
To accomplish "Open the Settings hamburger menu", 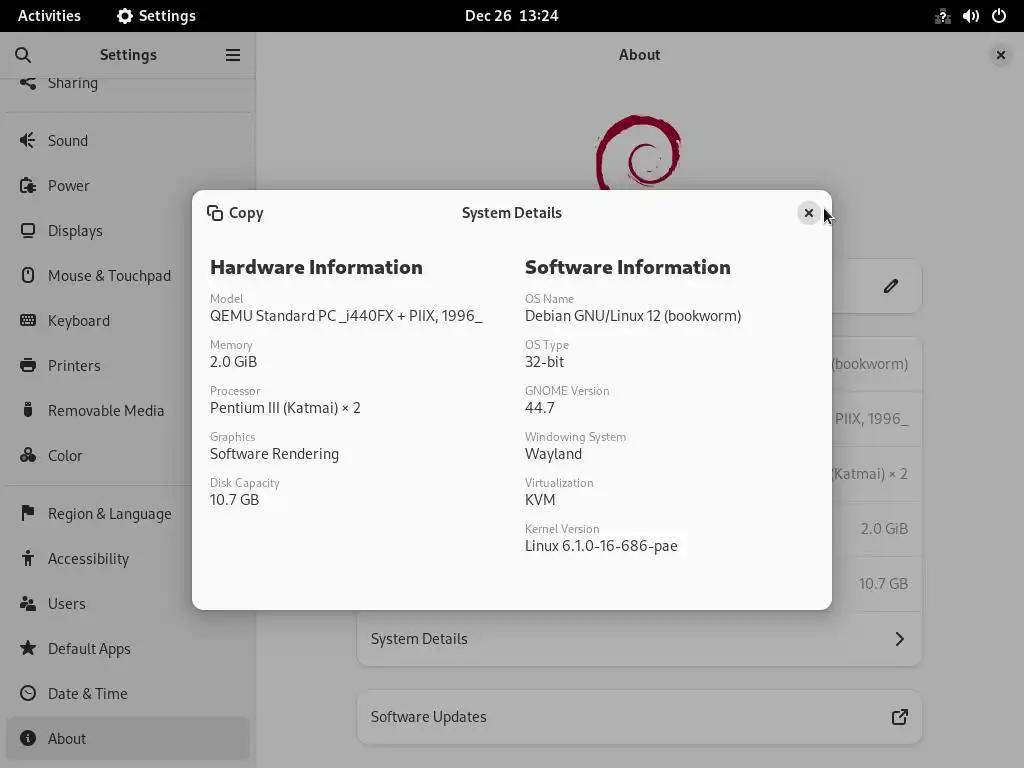I will (x=233, y=55).
